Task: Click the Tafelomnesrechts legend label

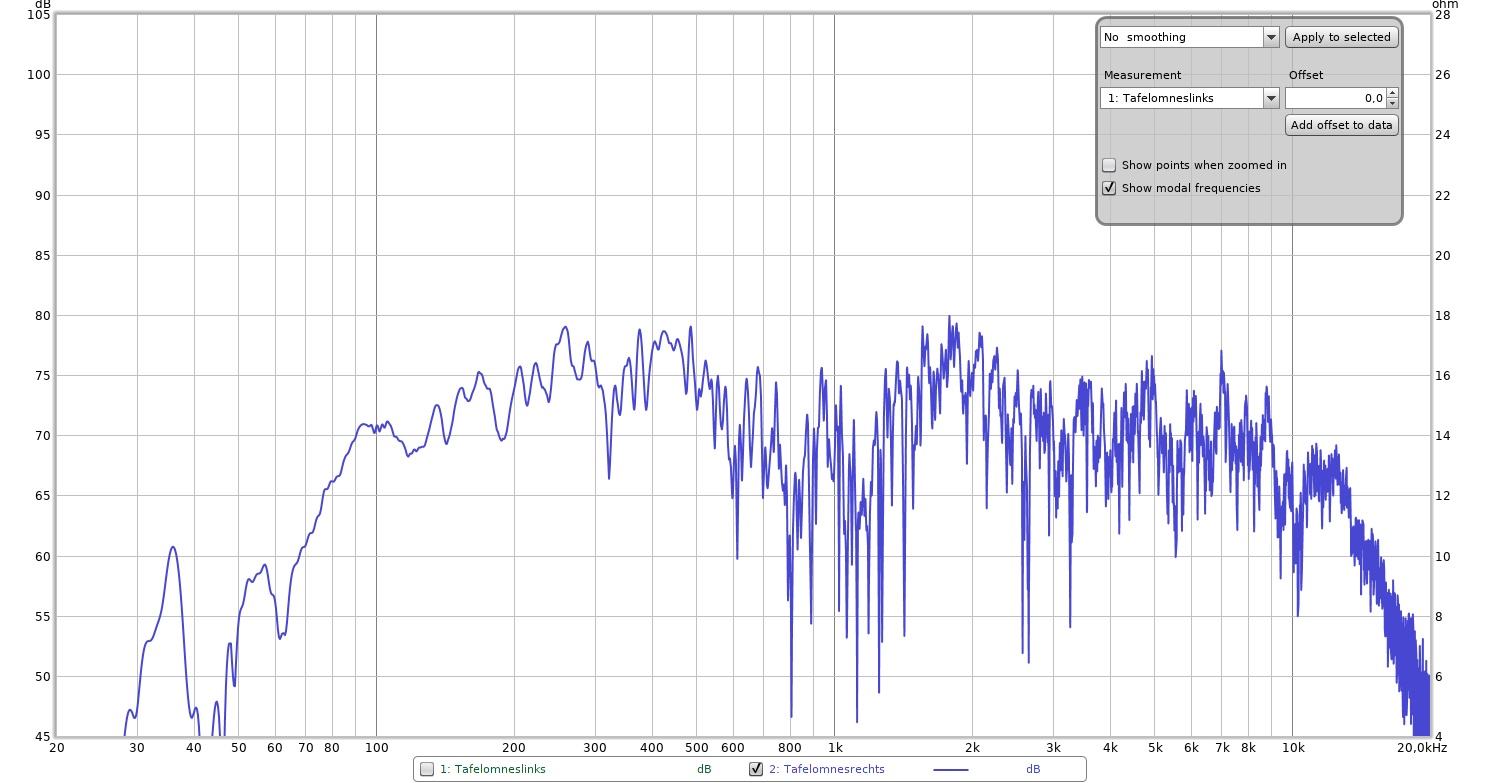Action: pyautogui.click(x=827, y=769)
